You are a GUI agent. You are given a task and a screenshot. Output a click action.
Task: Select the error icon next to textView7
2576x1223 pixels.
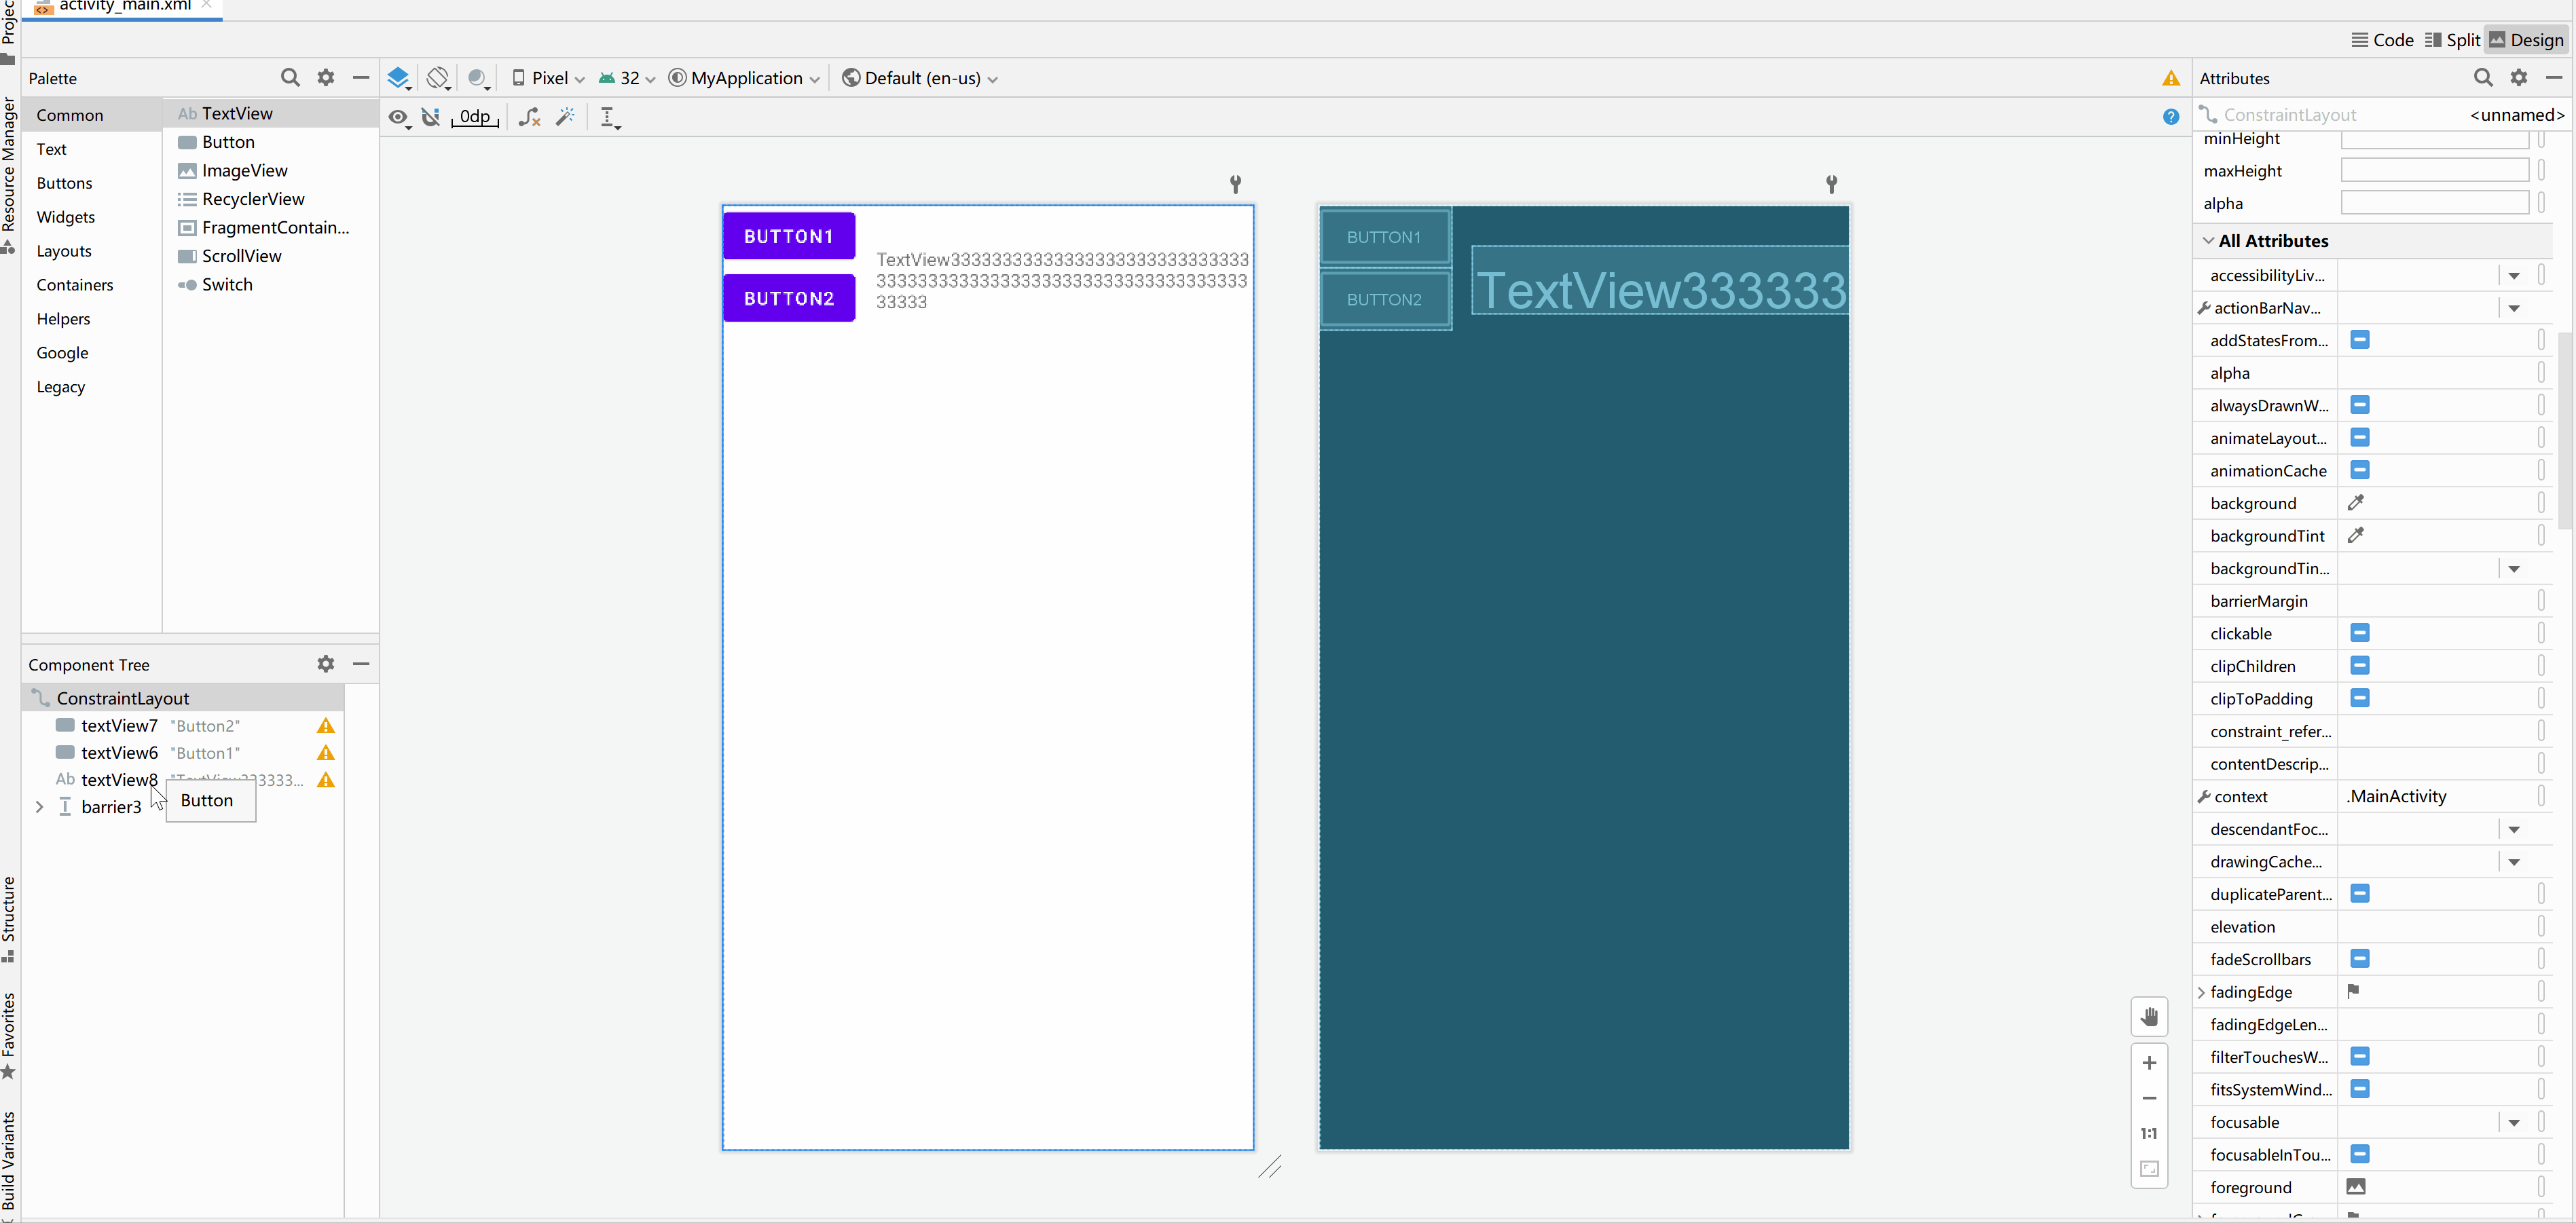[x=327, y=724]
